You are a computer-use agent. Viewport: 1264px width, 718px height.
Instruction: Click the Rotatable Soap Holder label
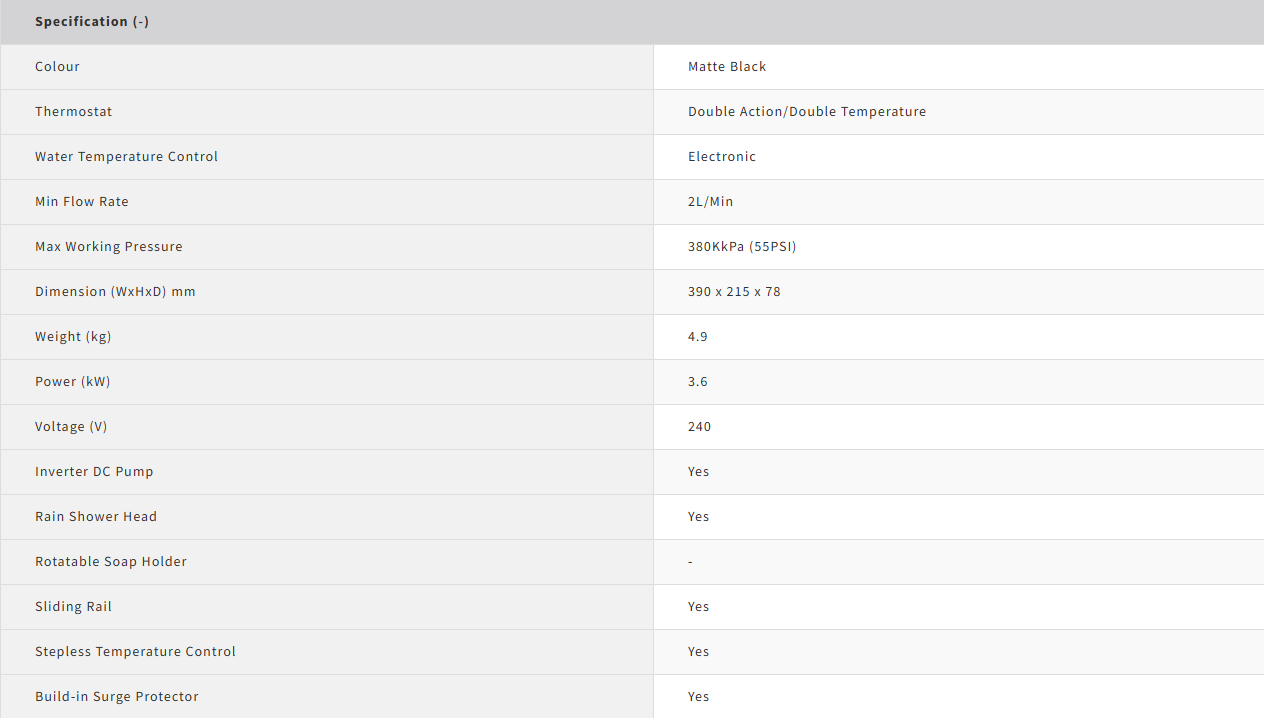[111, 562]
